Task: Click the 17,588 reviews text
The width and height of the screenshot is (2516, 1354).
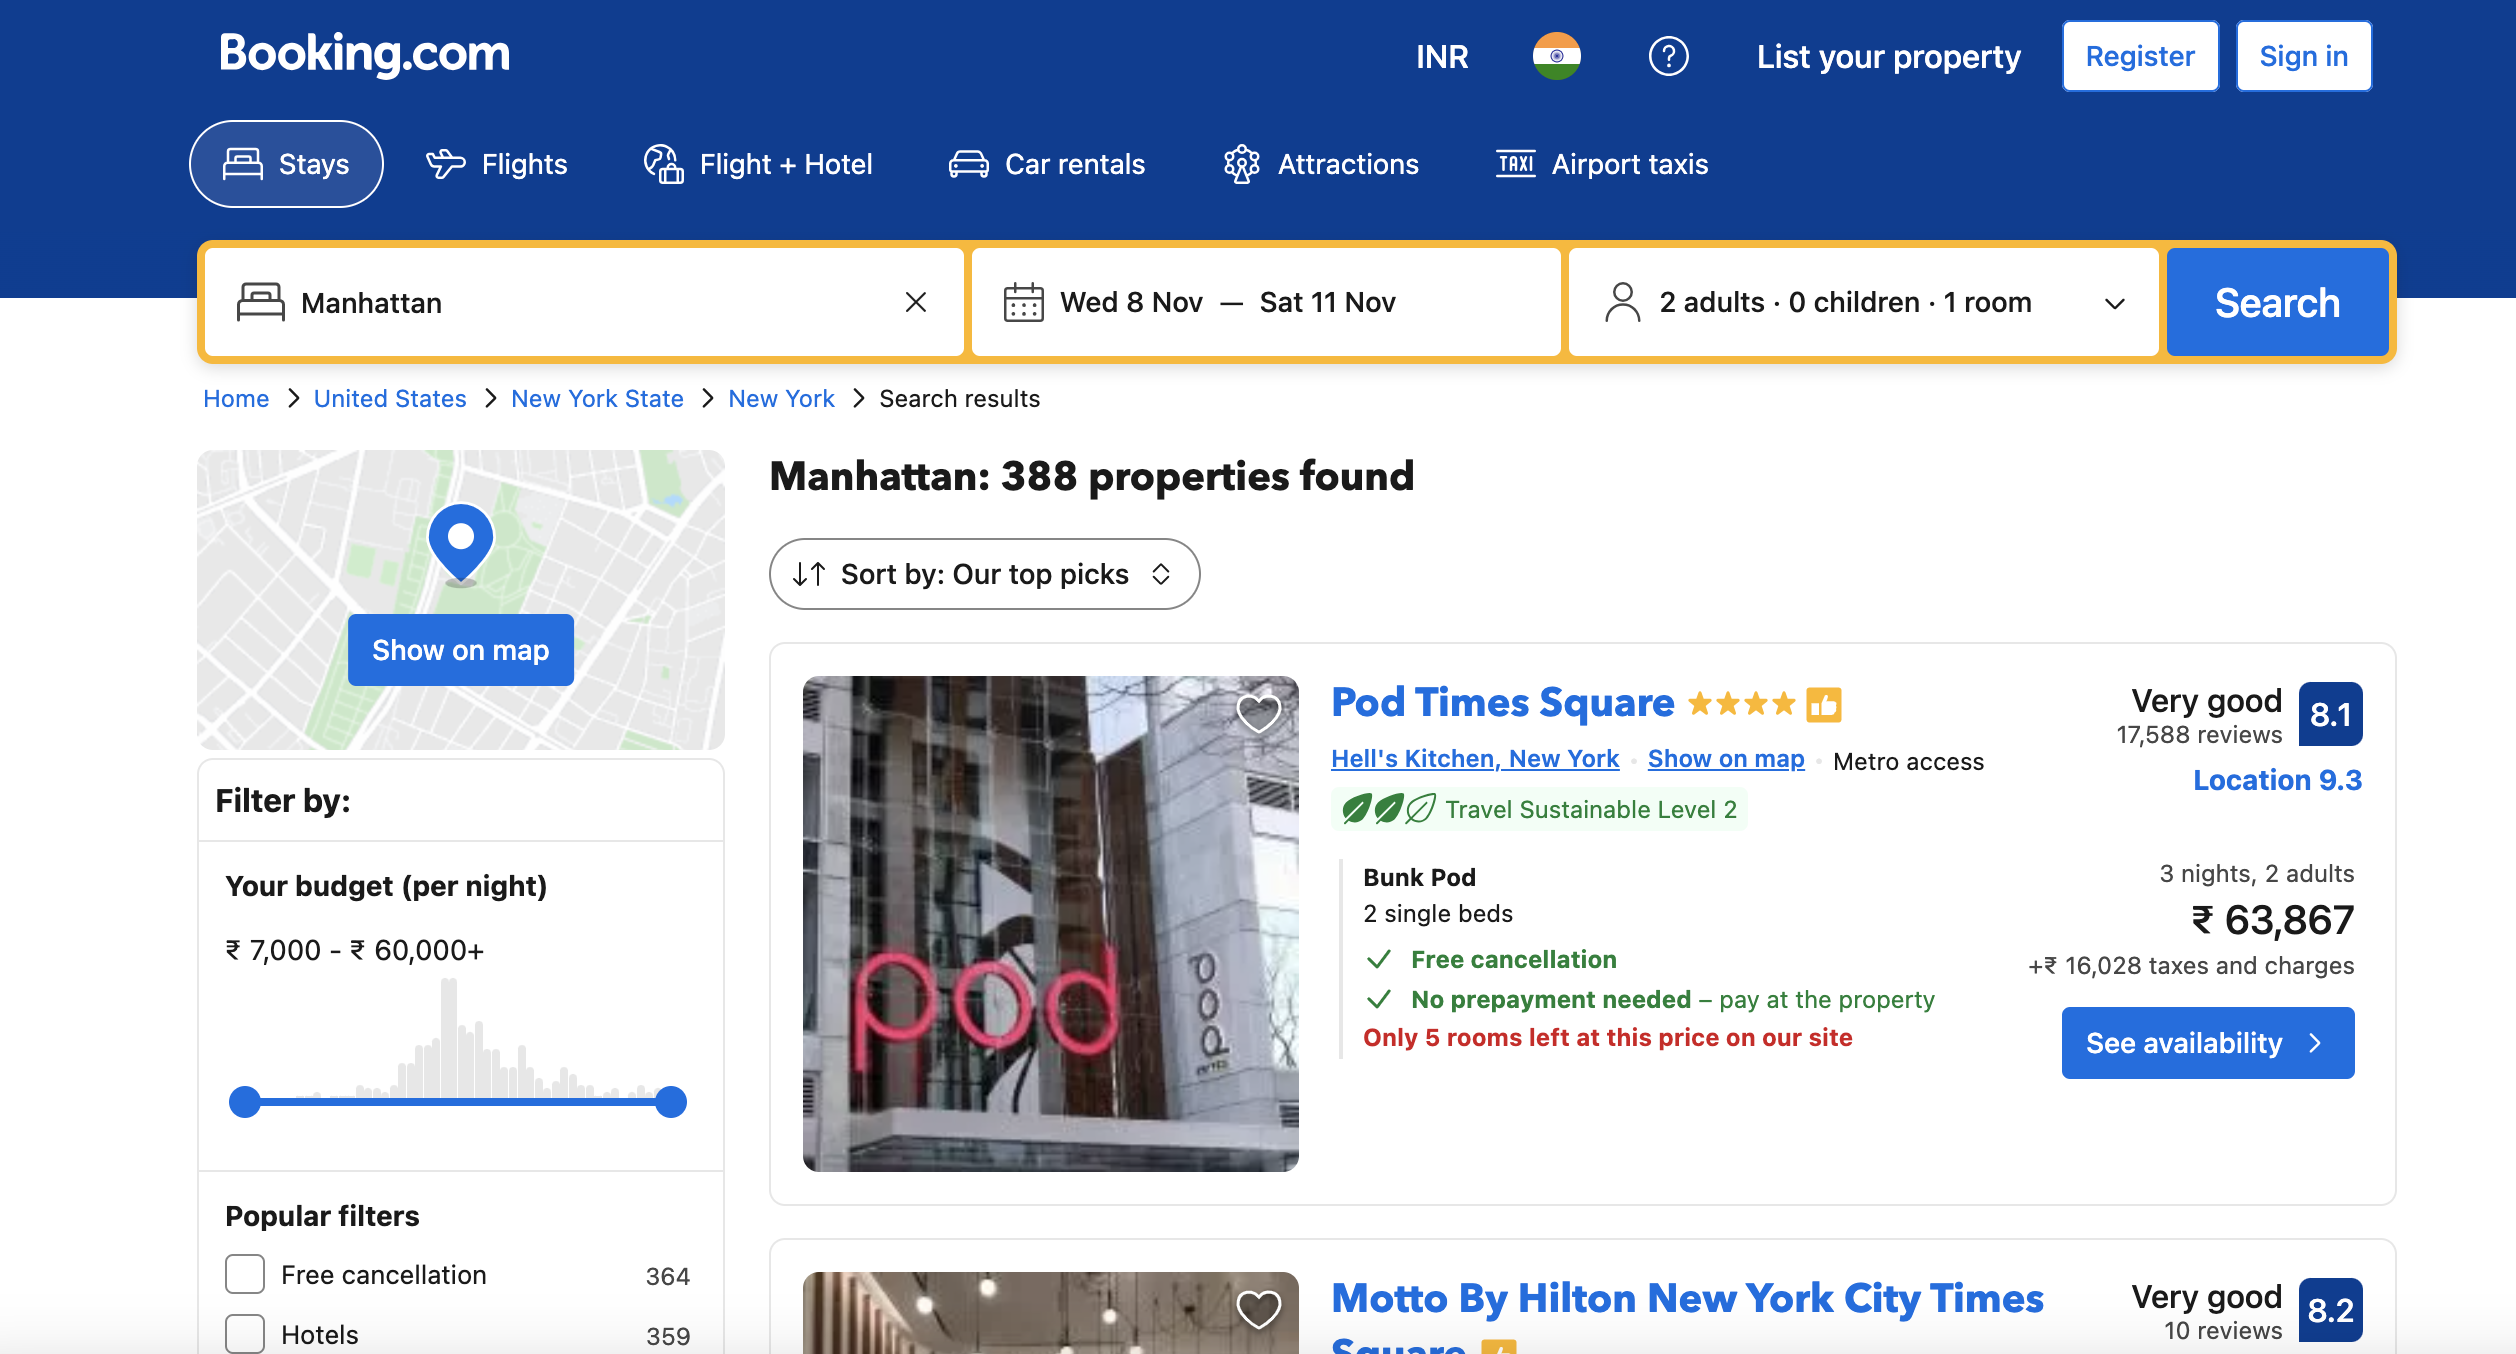Action: coord(2199,735)
